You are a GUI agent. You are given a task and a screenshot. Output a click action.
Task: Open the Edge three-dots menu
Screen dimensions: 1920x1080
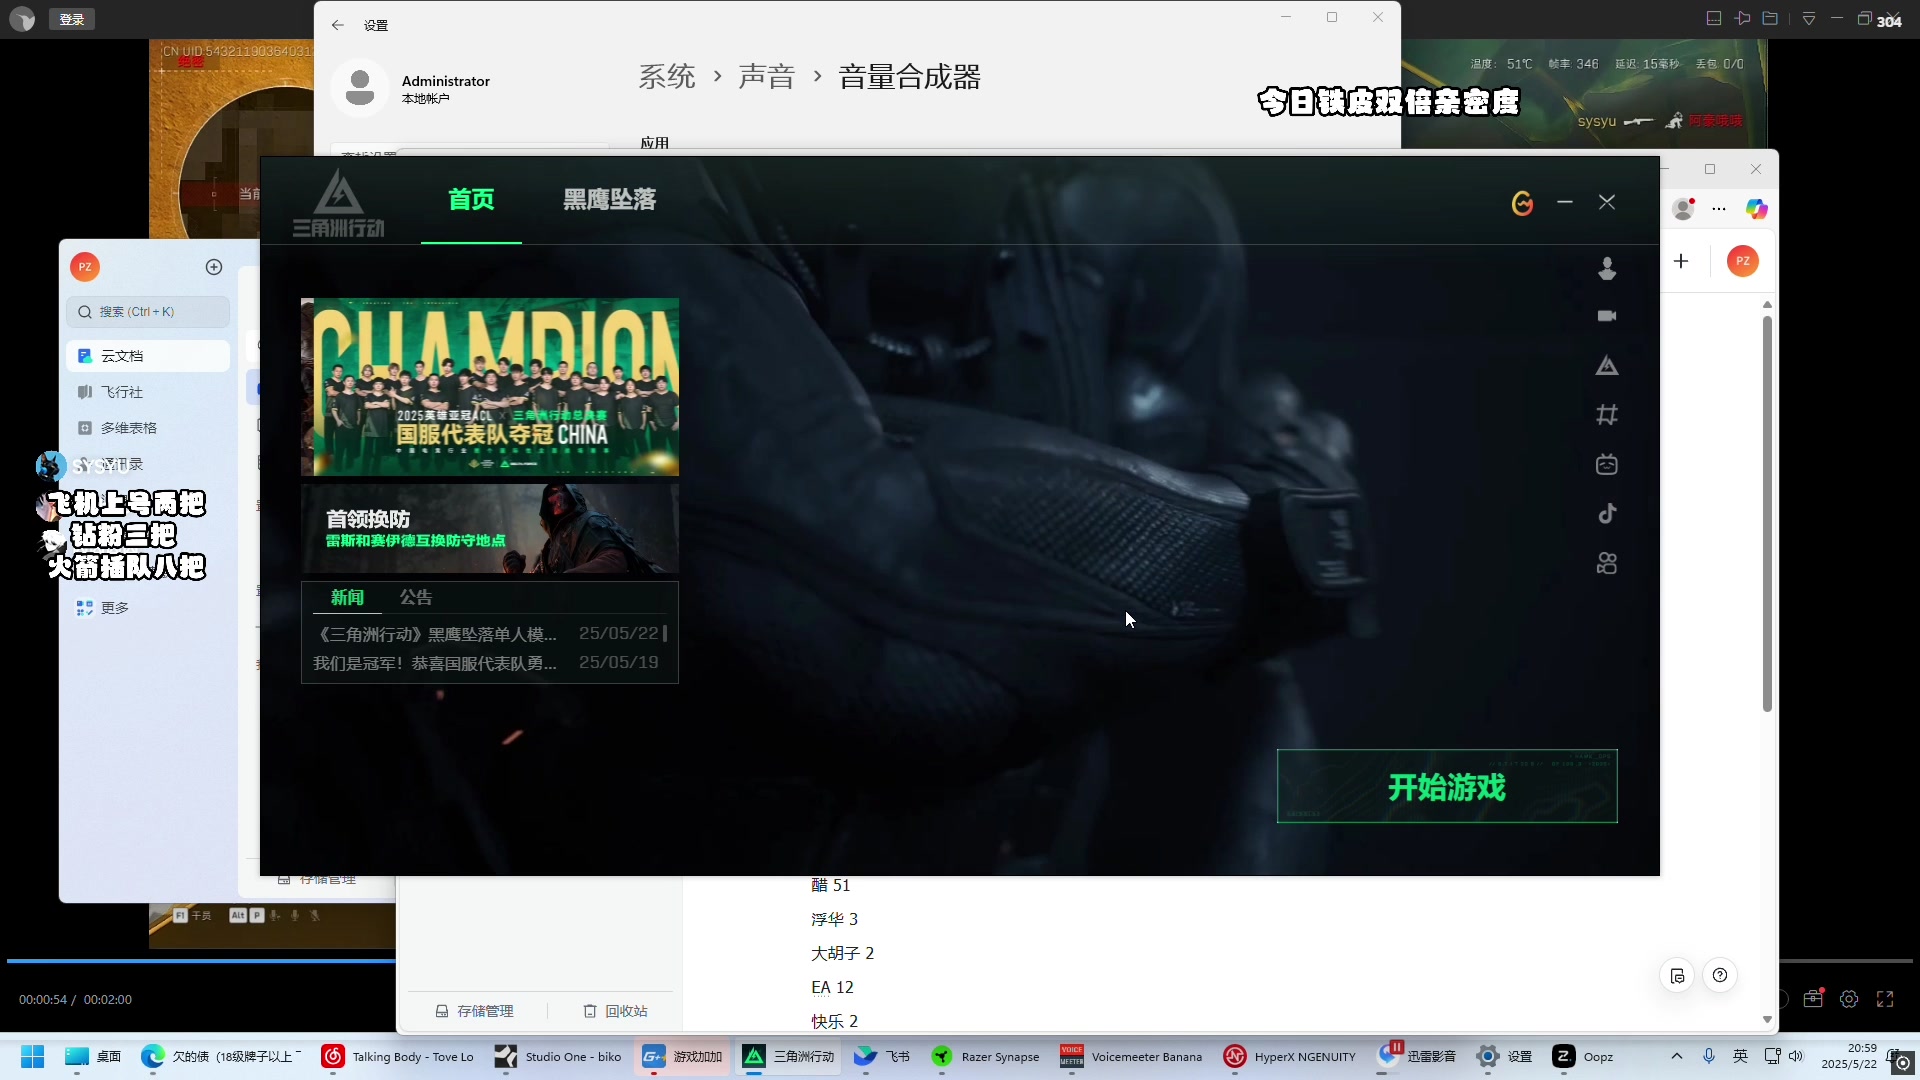tap(1719, 209)
